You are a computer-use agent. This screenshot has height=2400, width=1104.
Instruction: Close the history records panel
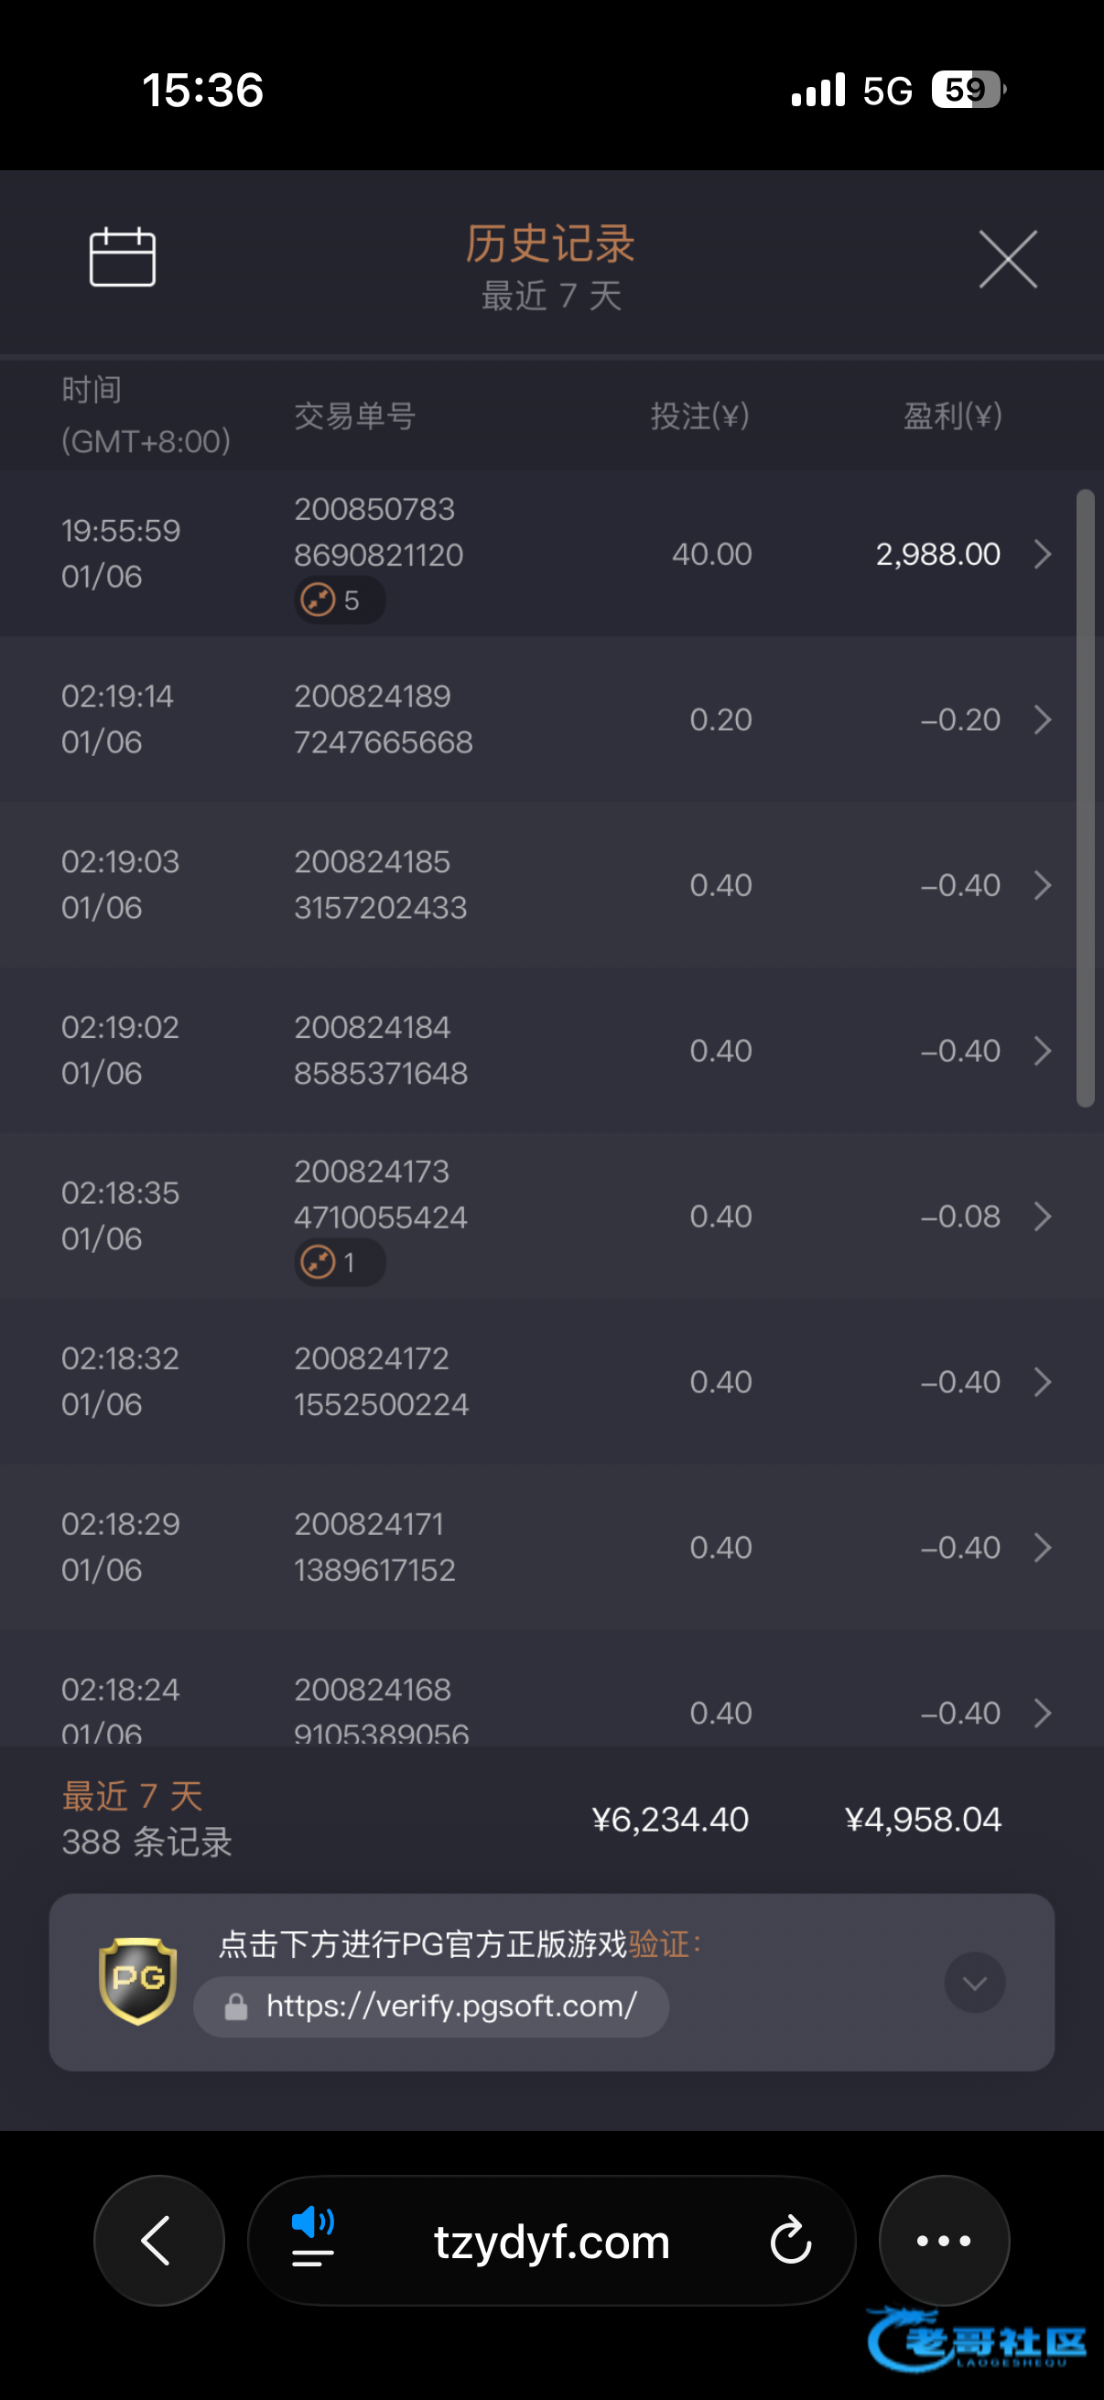(1007, 259)
